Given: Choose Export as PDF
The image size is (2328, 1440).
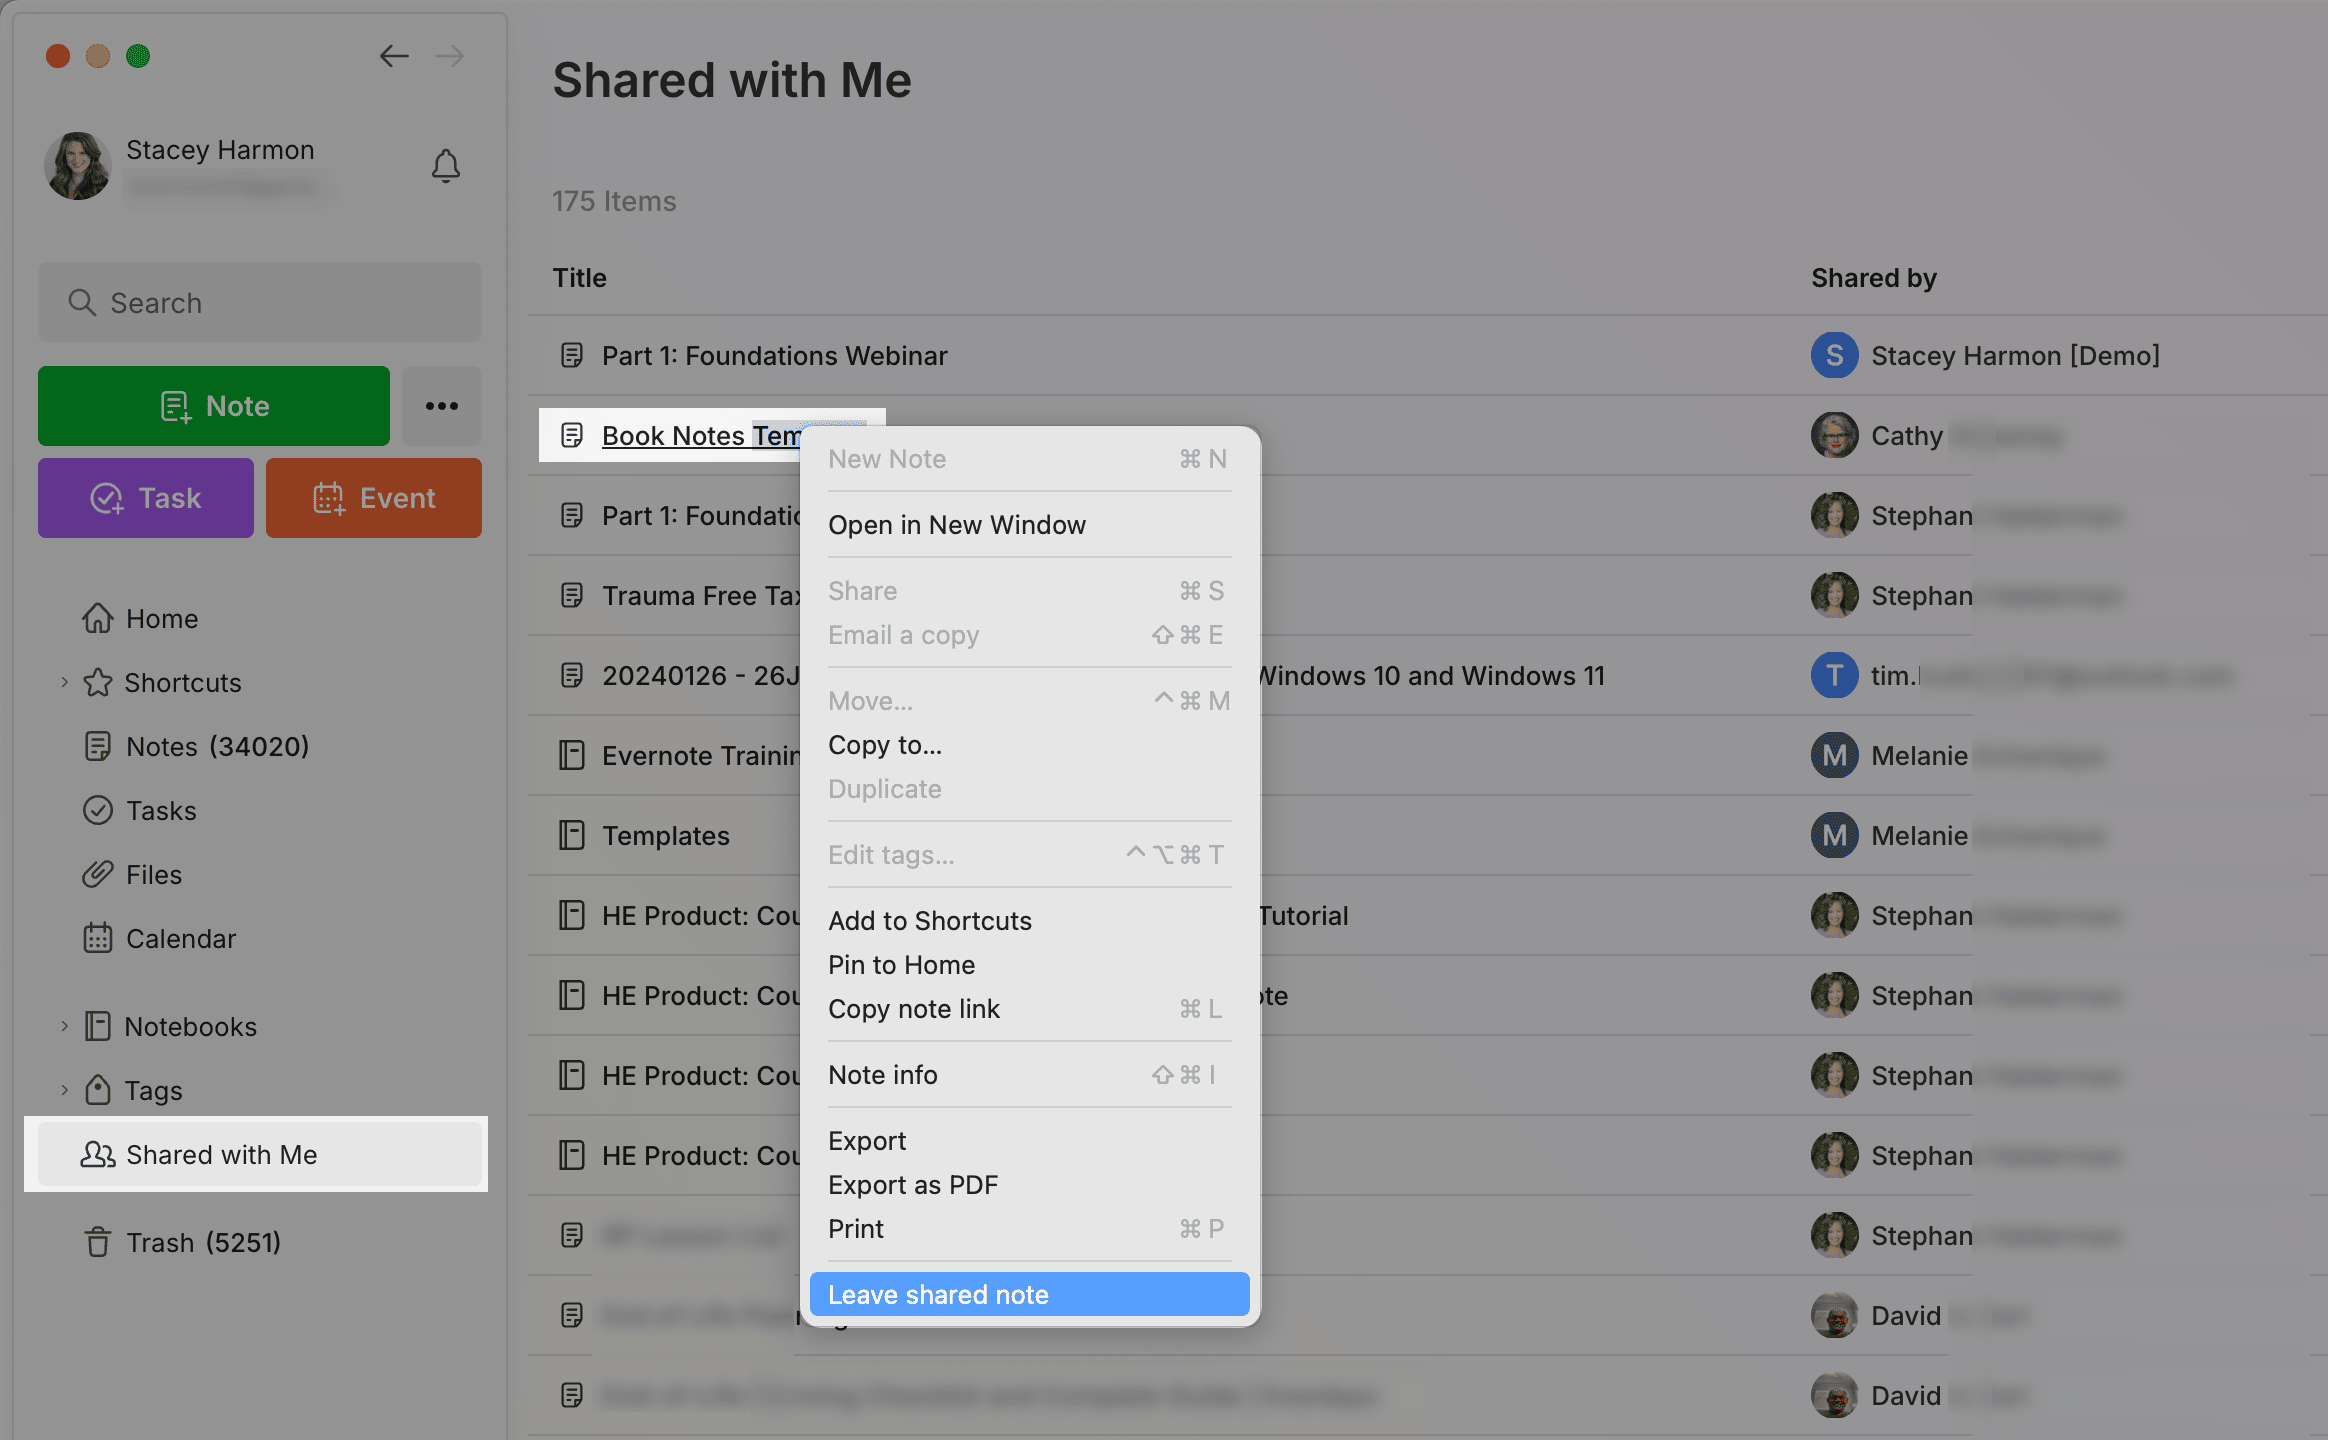Looking at the screenshot, I should pos(1030,1185).
